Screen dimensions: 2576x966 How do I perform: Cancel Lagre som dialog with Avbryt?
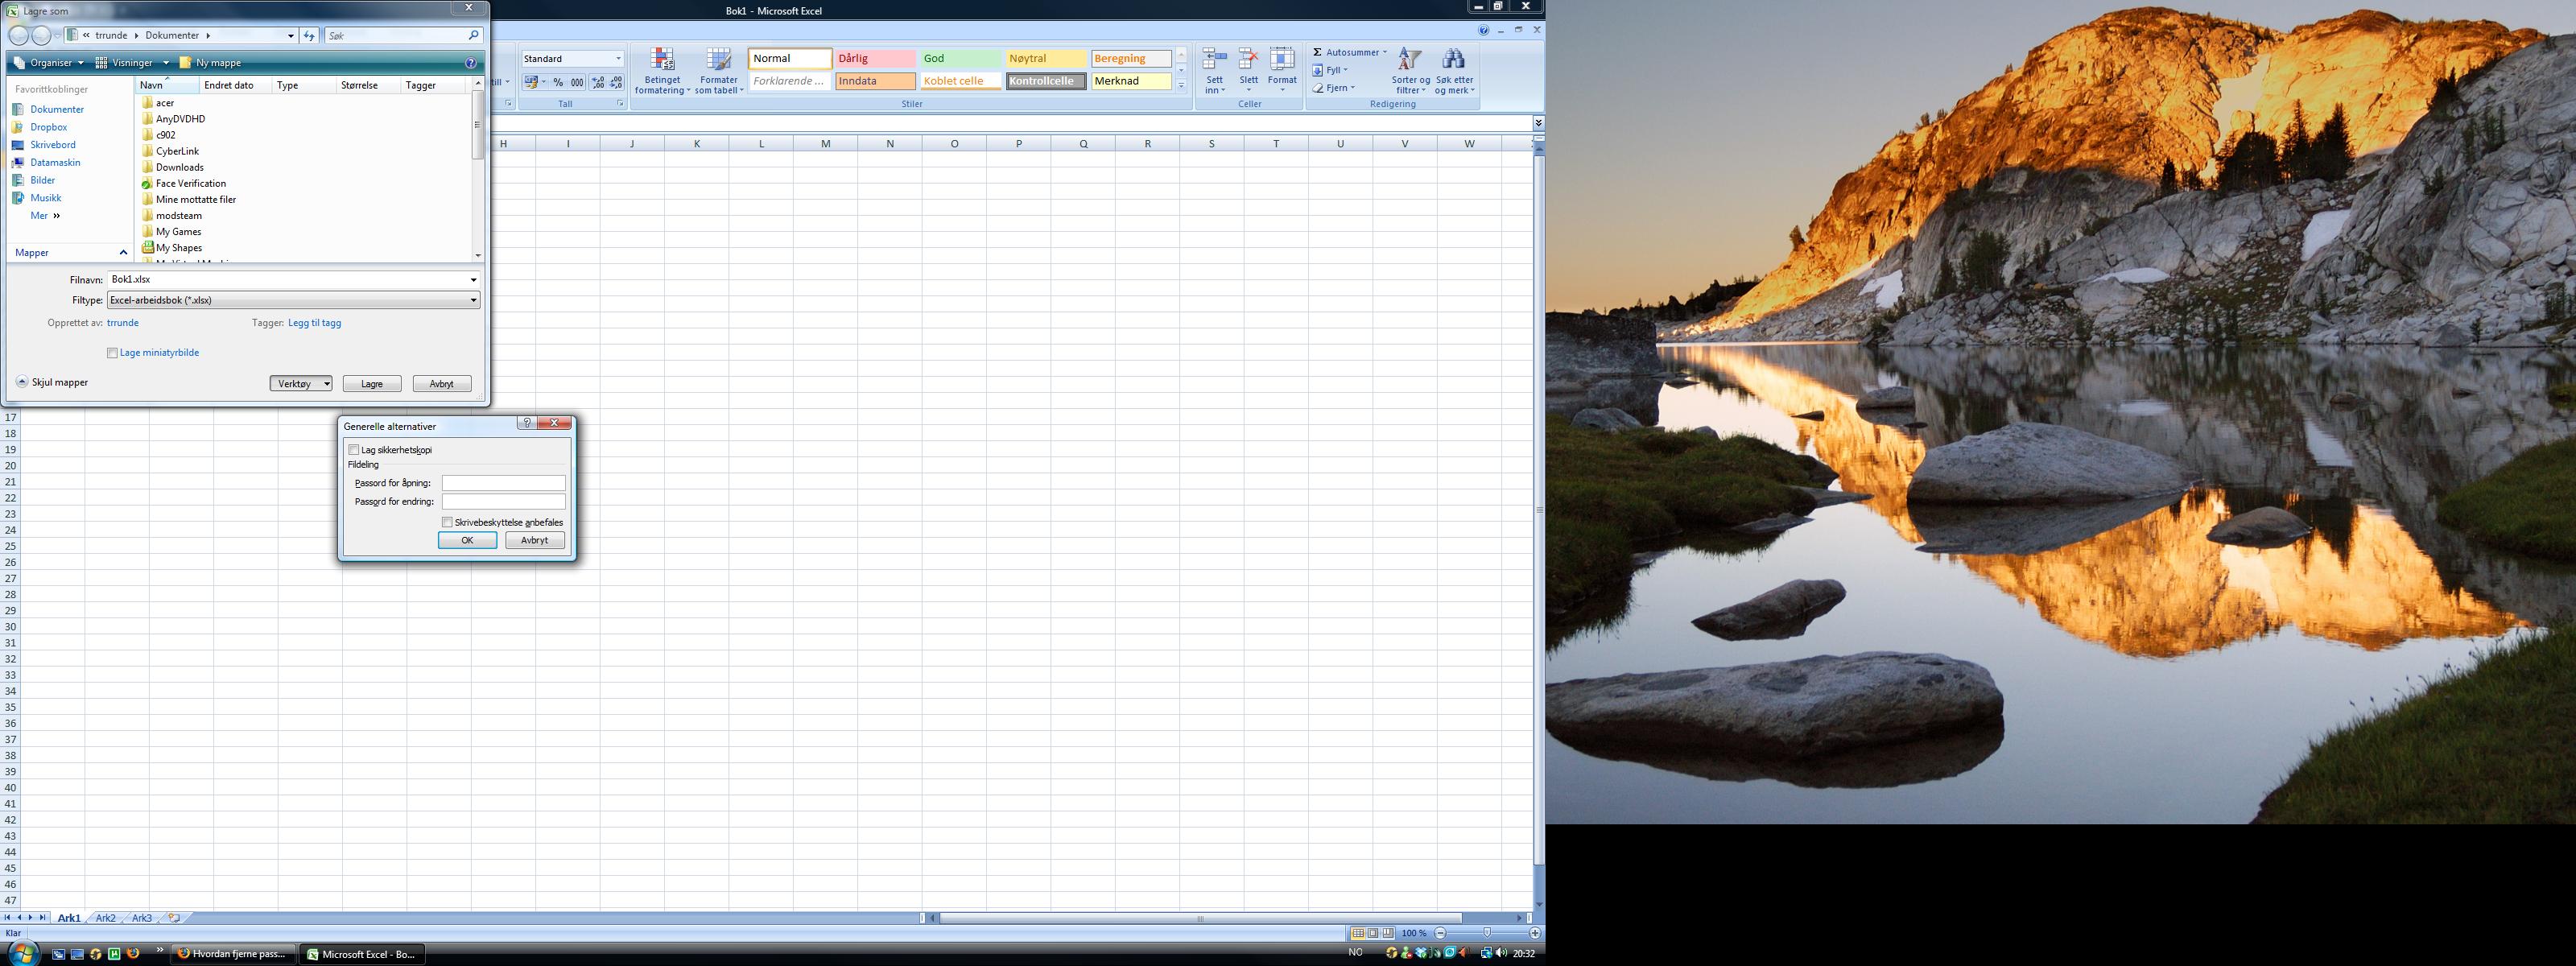[x=441, y=384]
